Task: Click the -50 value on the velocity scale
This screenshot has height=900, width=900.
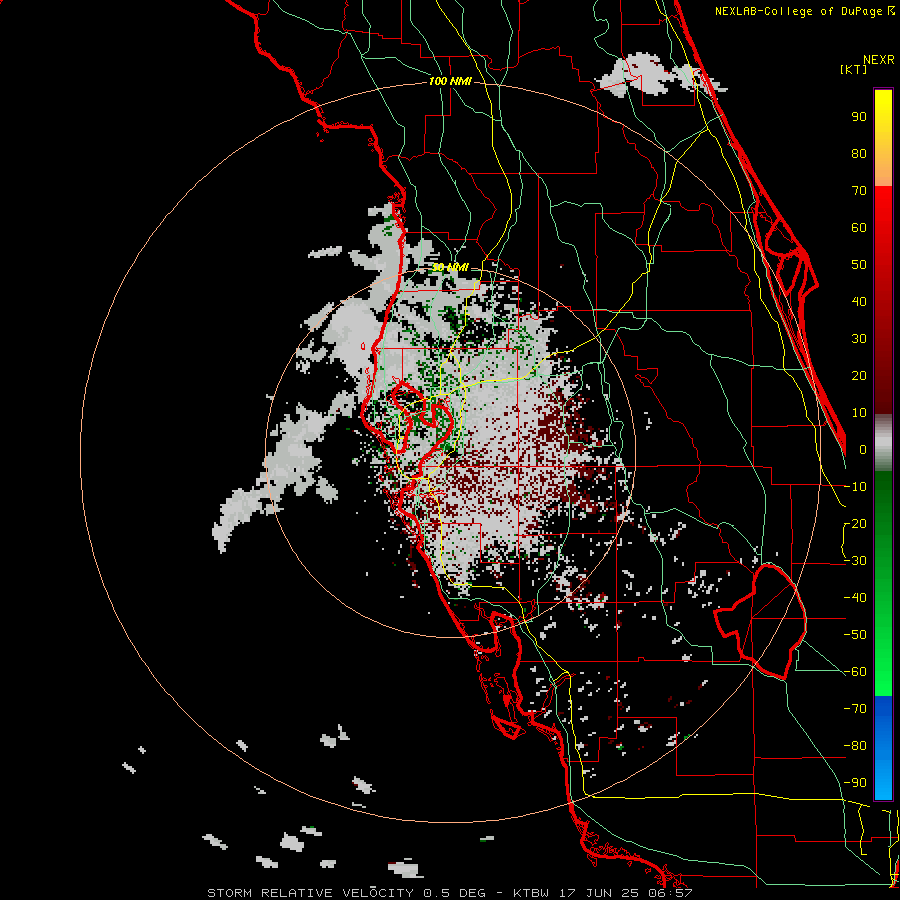Action: (855, 635)
